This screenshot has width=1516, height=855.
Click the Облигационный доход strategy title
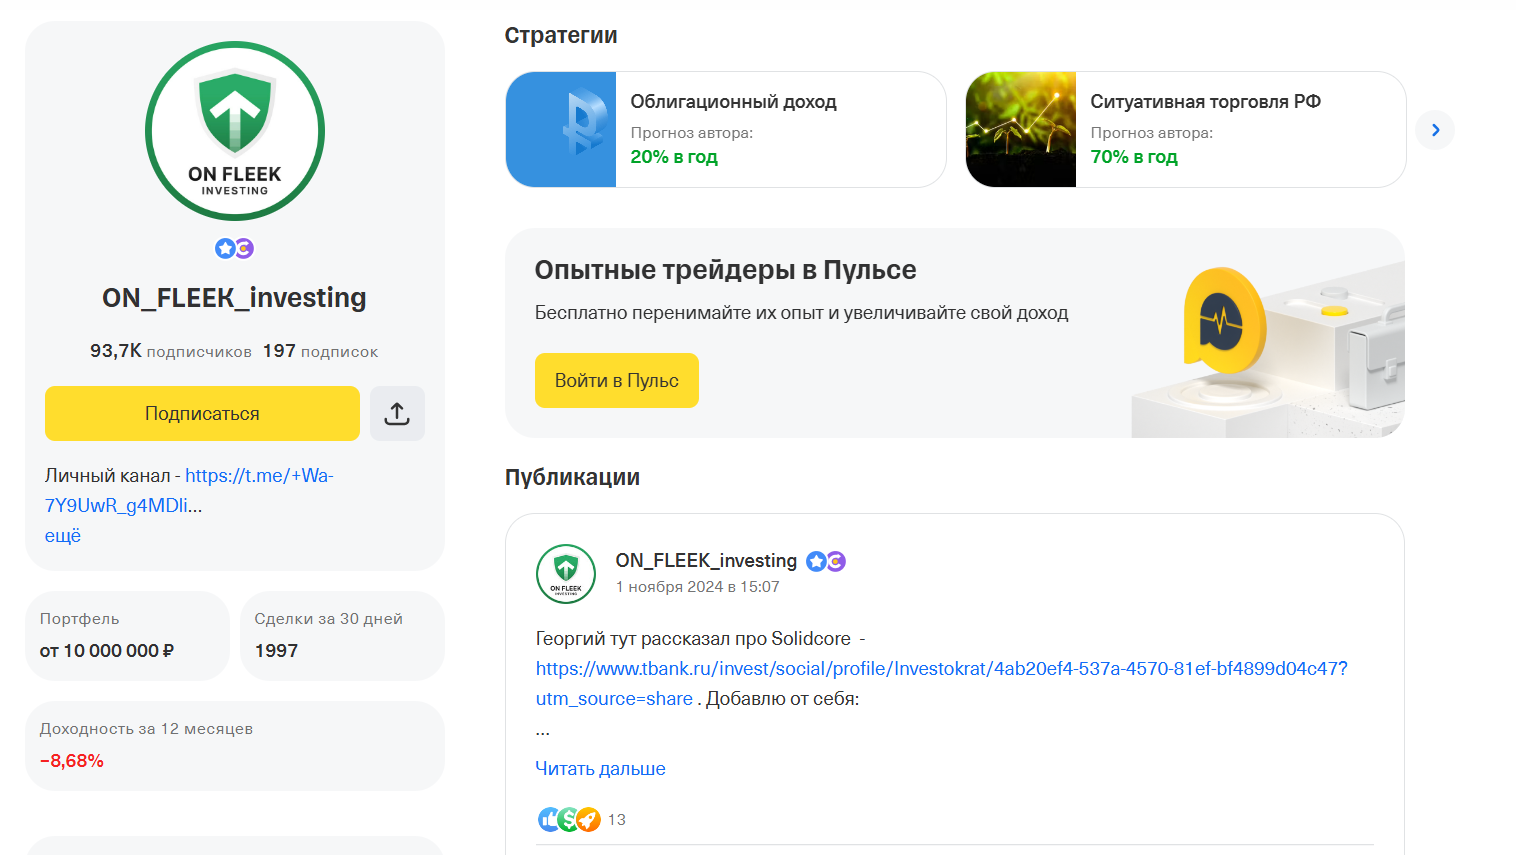tap(733, 101)
